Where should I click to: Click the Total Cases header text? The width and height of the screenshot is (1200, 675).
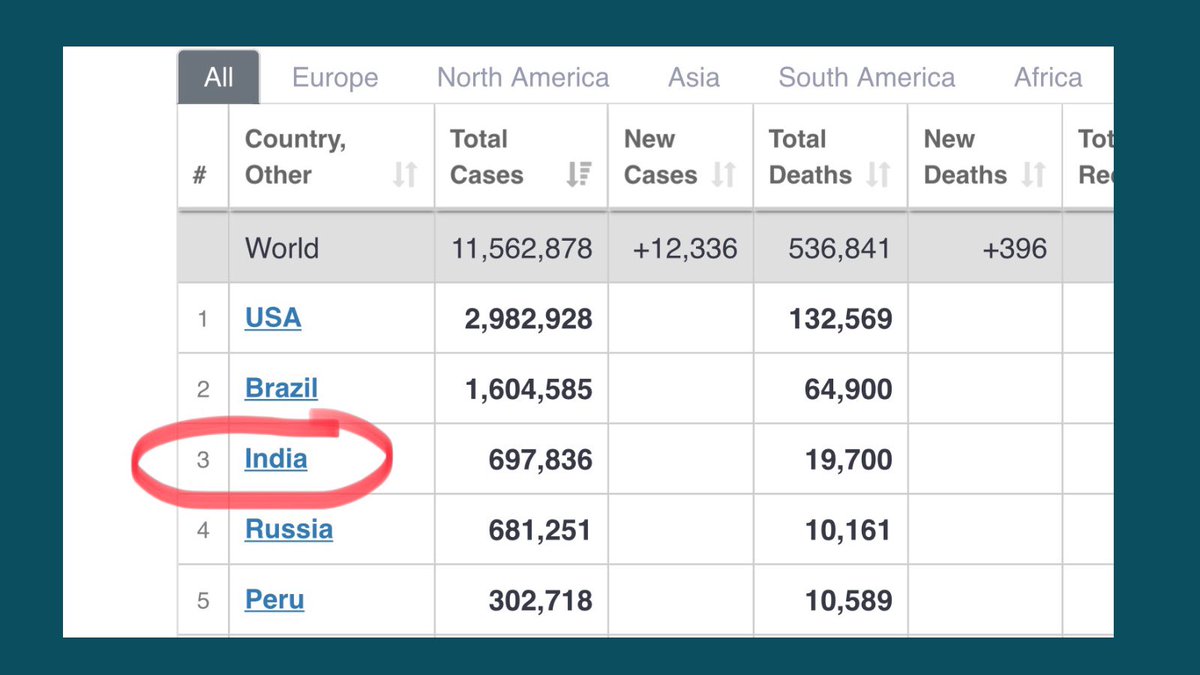coord(487,157)
